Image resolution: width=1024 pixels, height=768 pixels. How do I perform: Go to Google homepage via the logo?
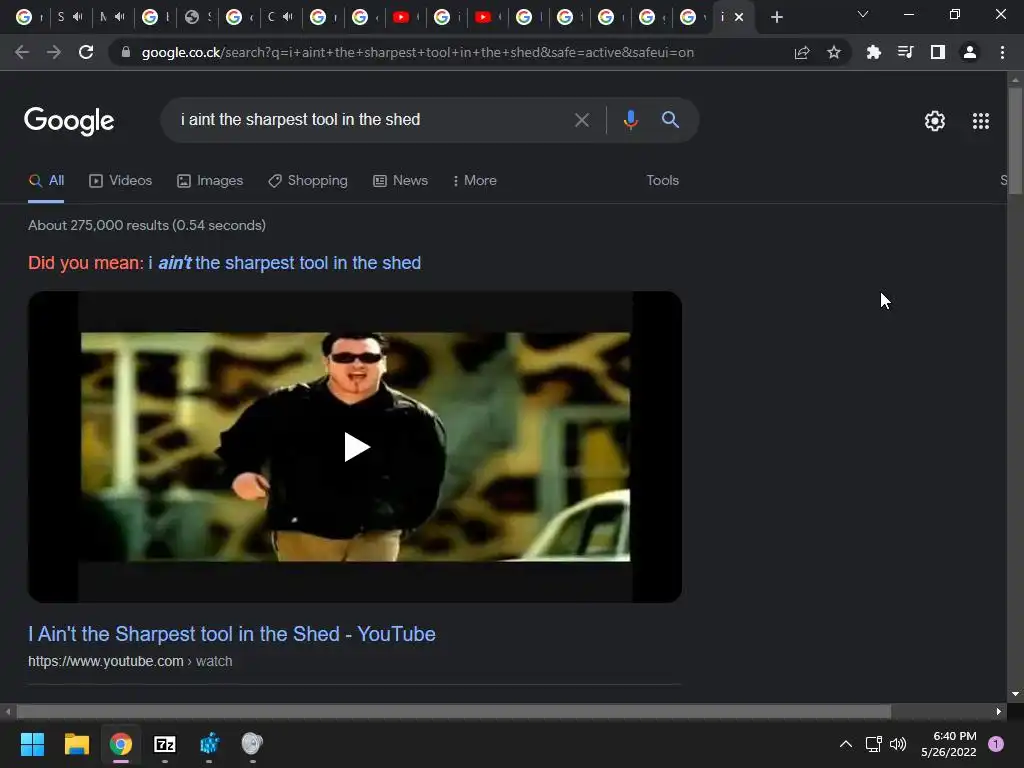coord(69,121)
